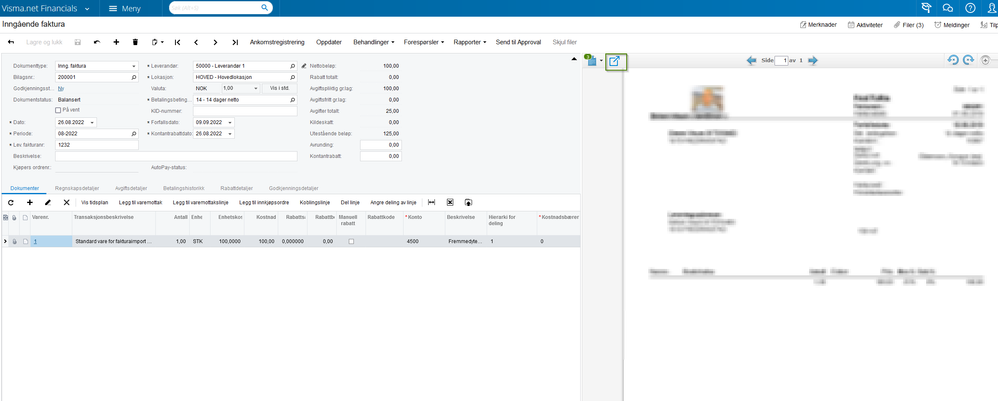Open the Meny main menu
The width and height of the screenshot is (998, 401).
pyautogui.click(x=125, y=8)
